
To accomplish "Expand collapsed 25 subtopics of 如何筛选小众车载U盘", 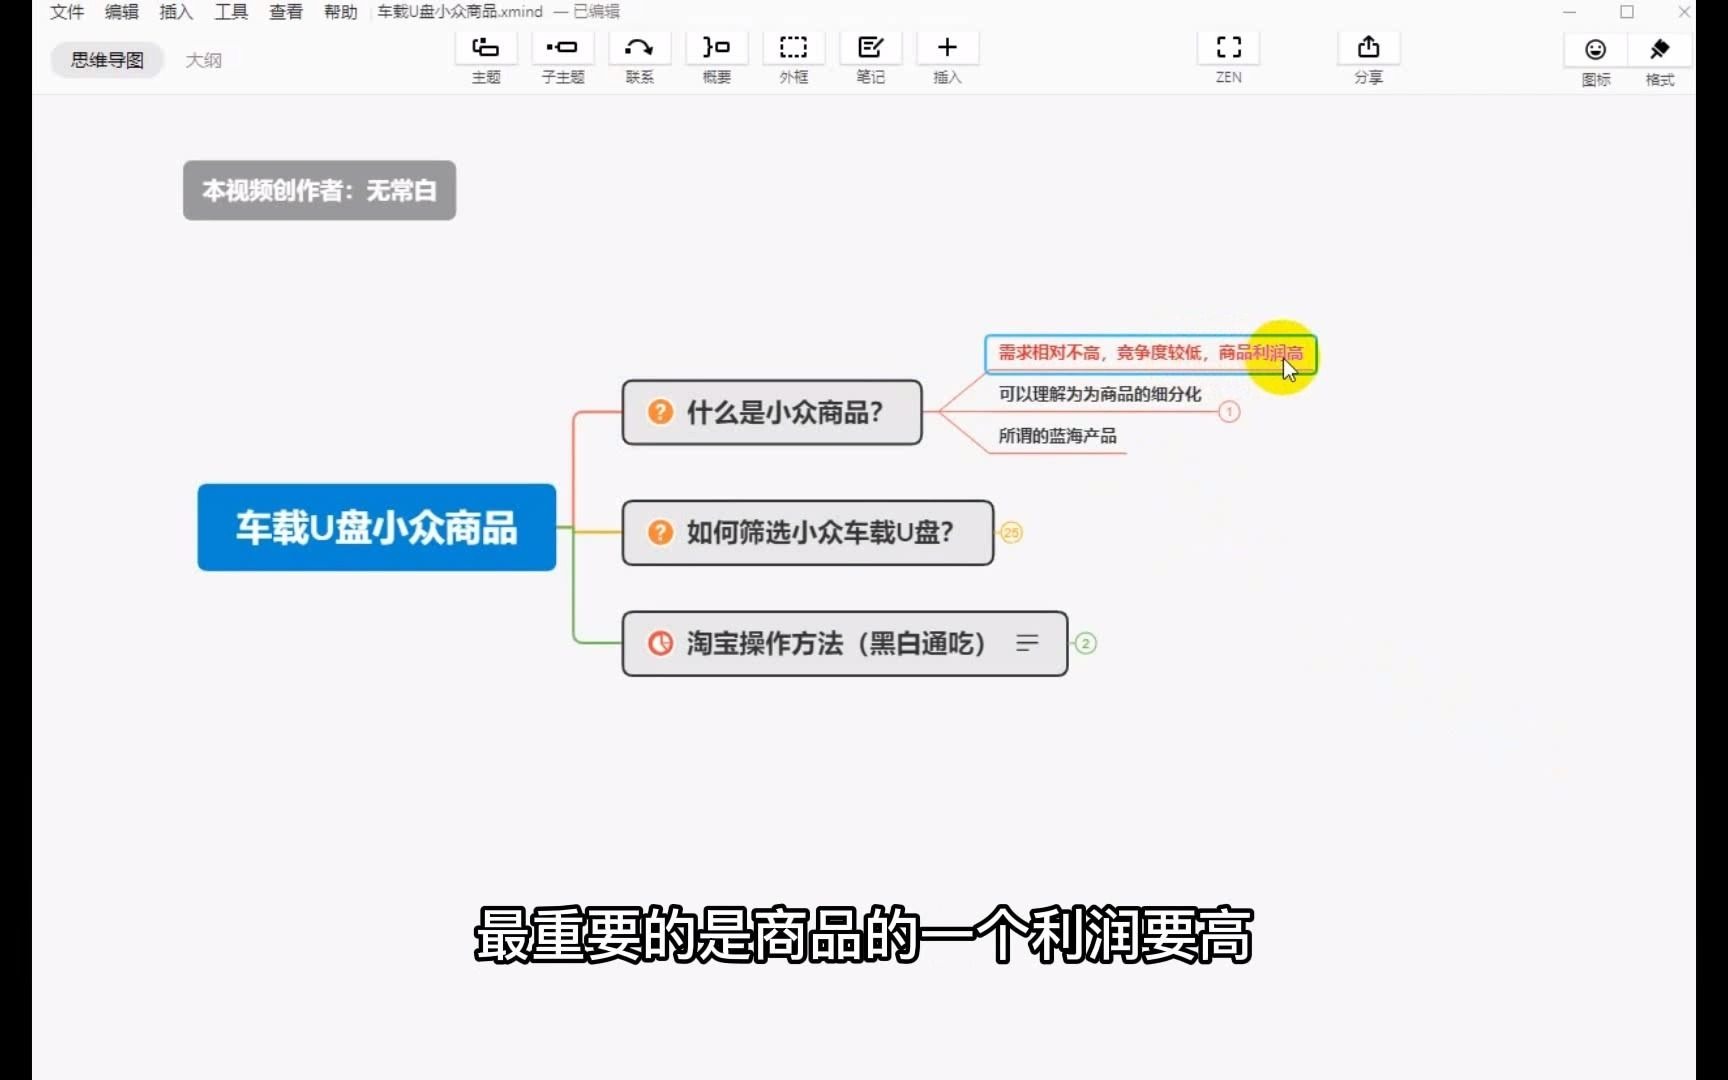I will click(x=1011, y=533).
